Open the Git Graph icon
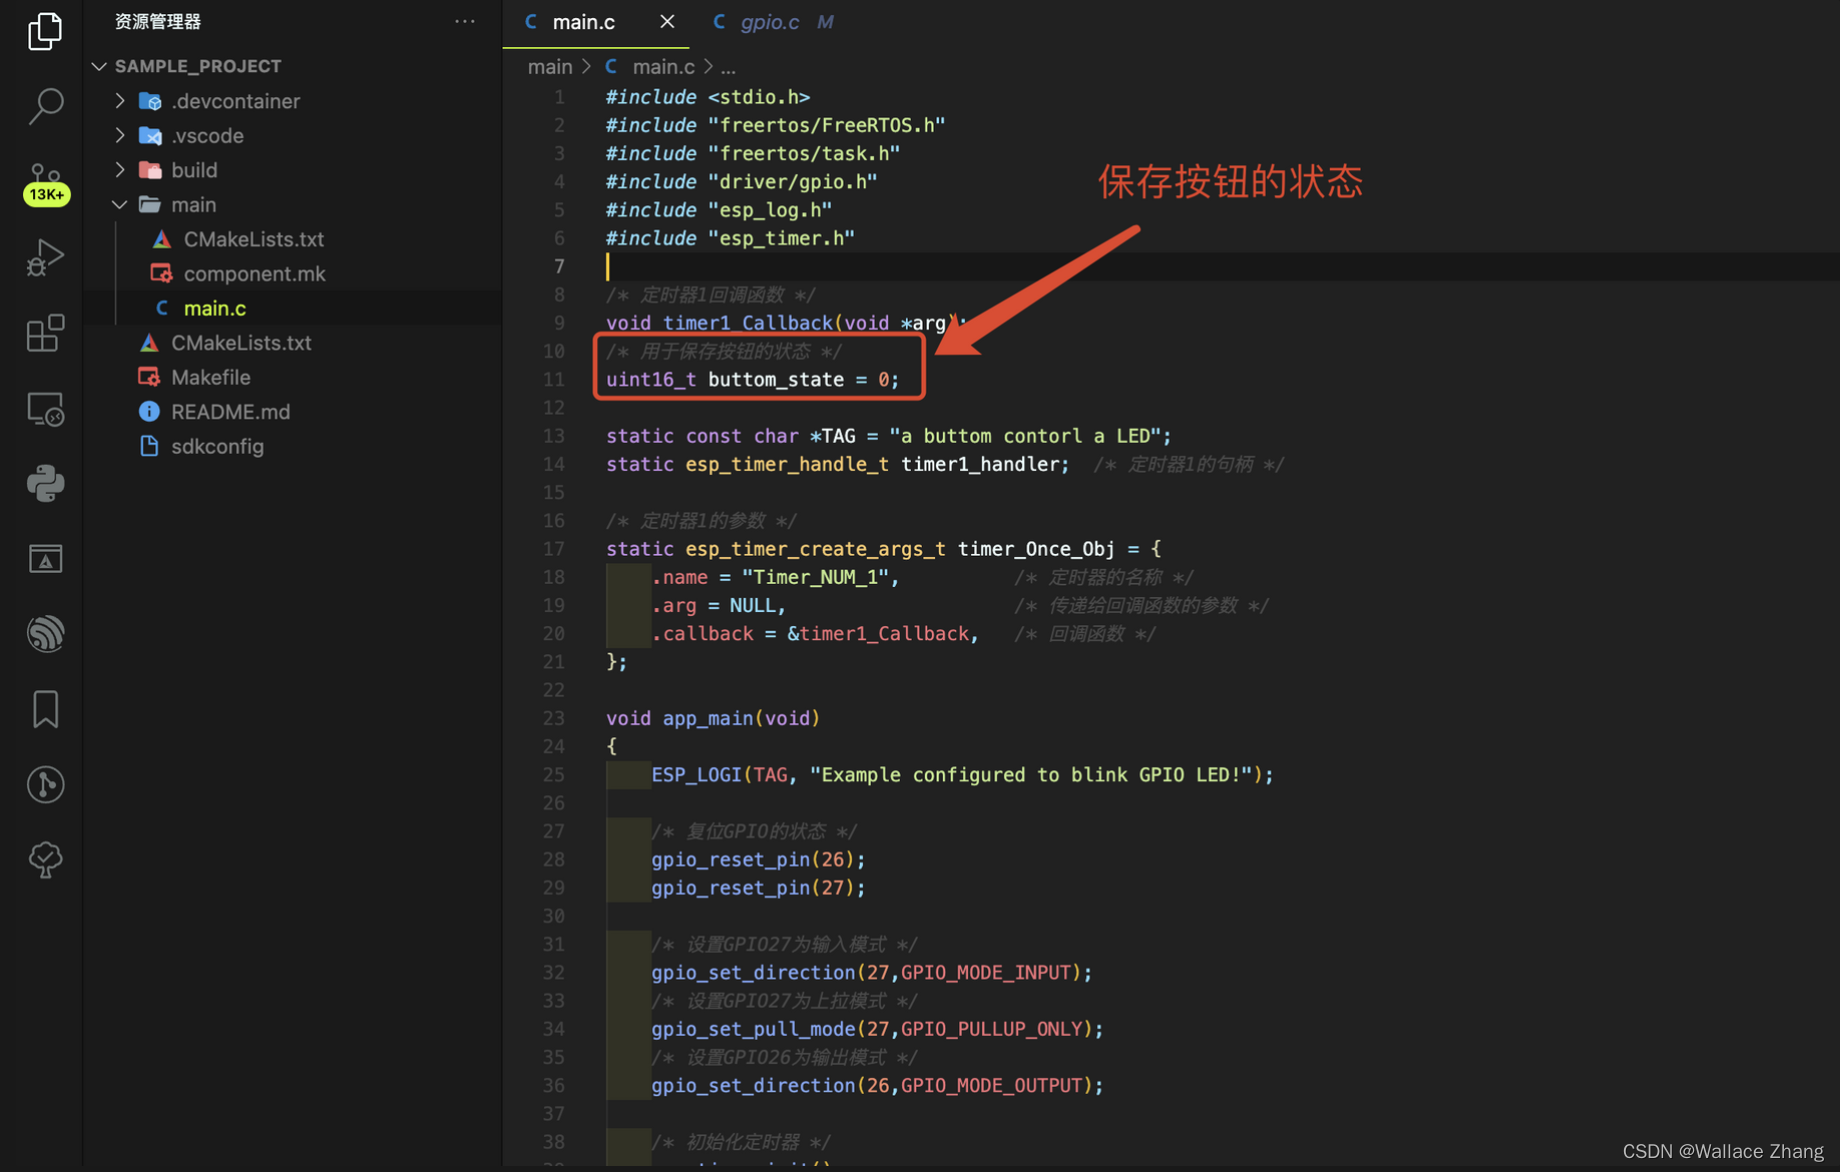 45,784
